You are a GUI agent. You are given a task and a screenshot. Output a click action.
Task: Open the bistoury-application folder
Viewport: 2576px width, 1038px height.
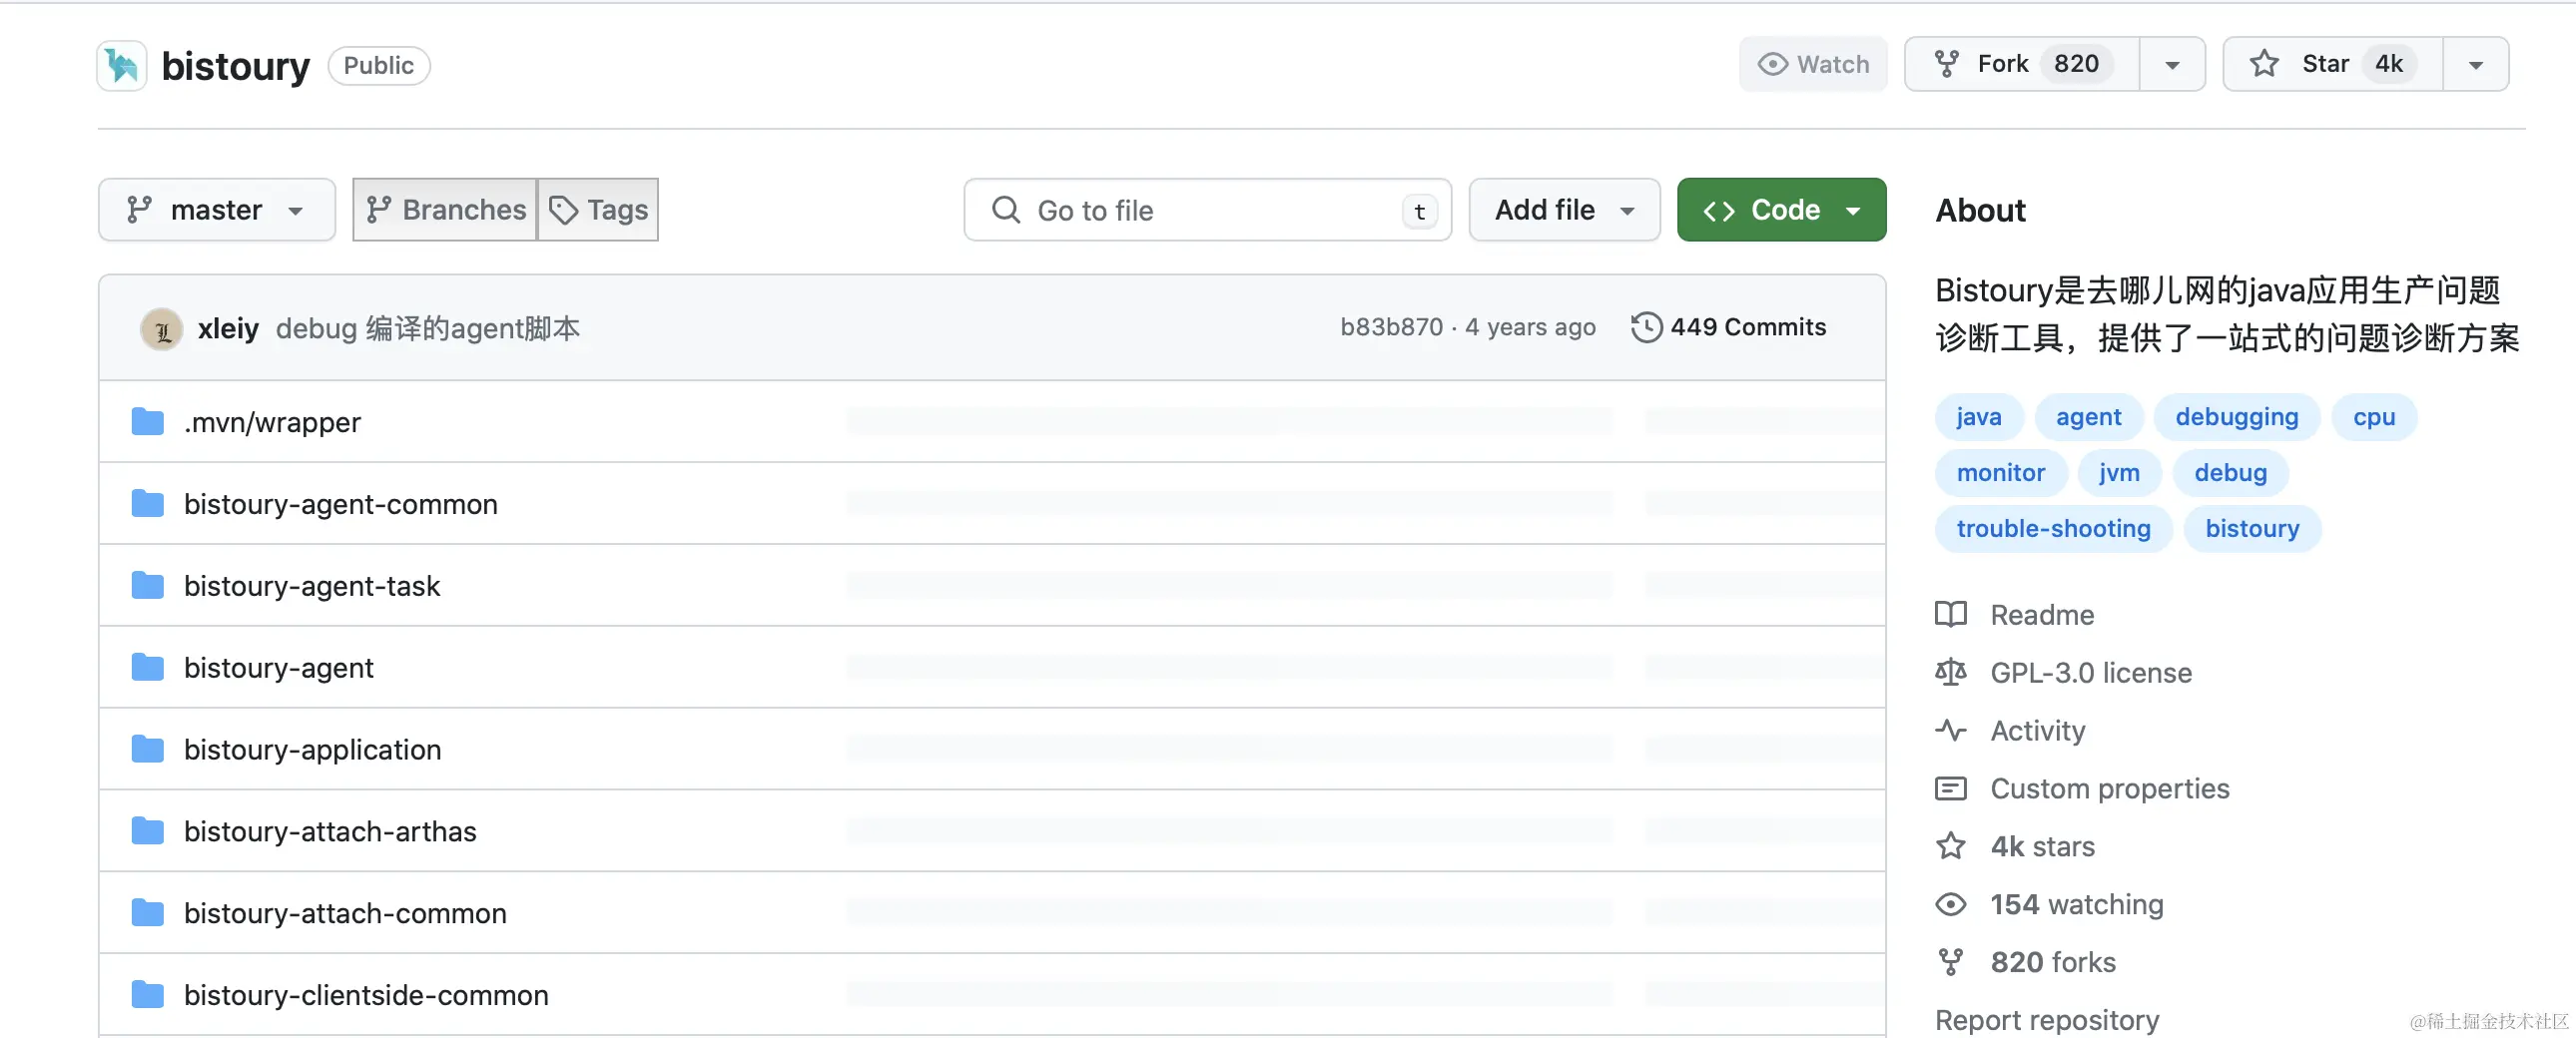click(313, 750)
